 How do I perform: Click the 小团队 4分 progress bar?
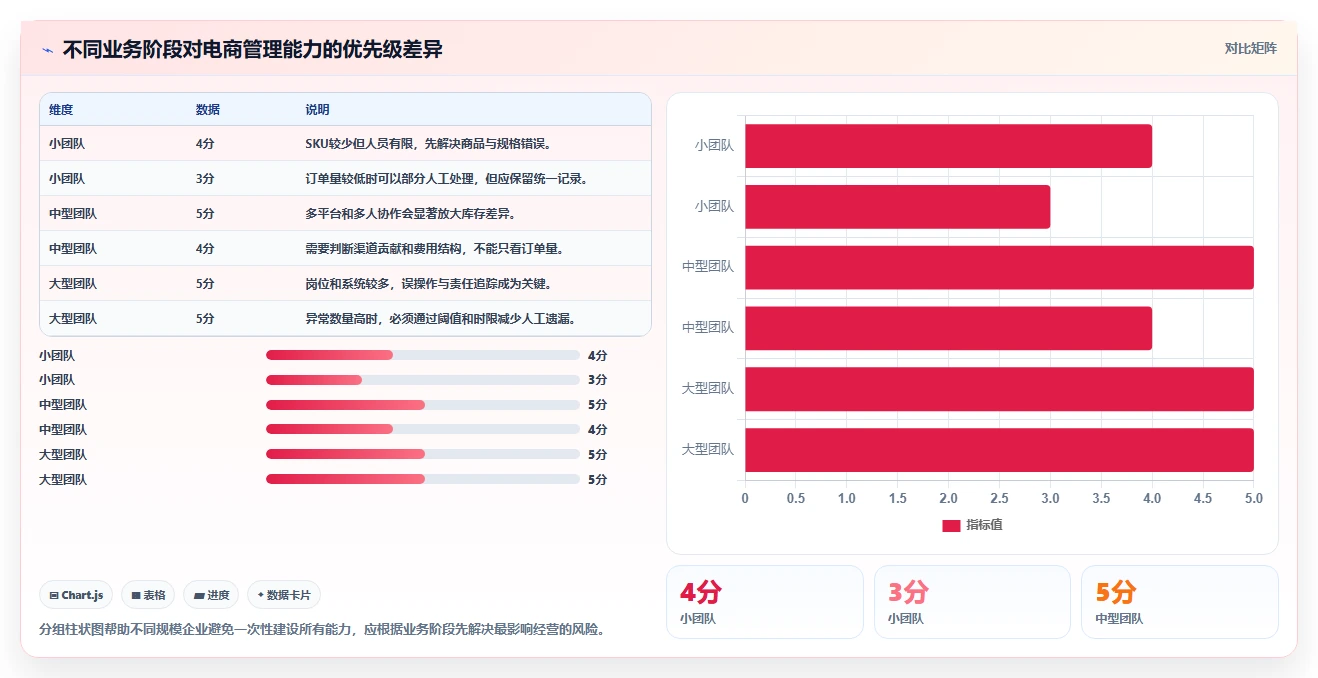(x=423, y=355)
